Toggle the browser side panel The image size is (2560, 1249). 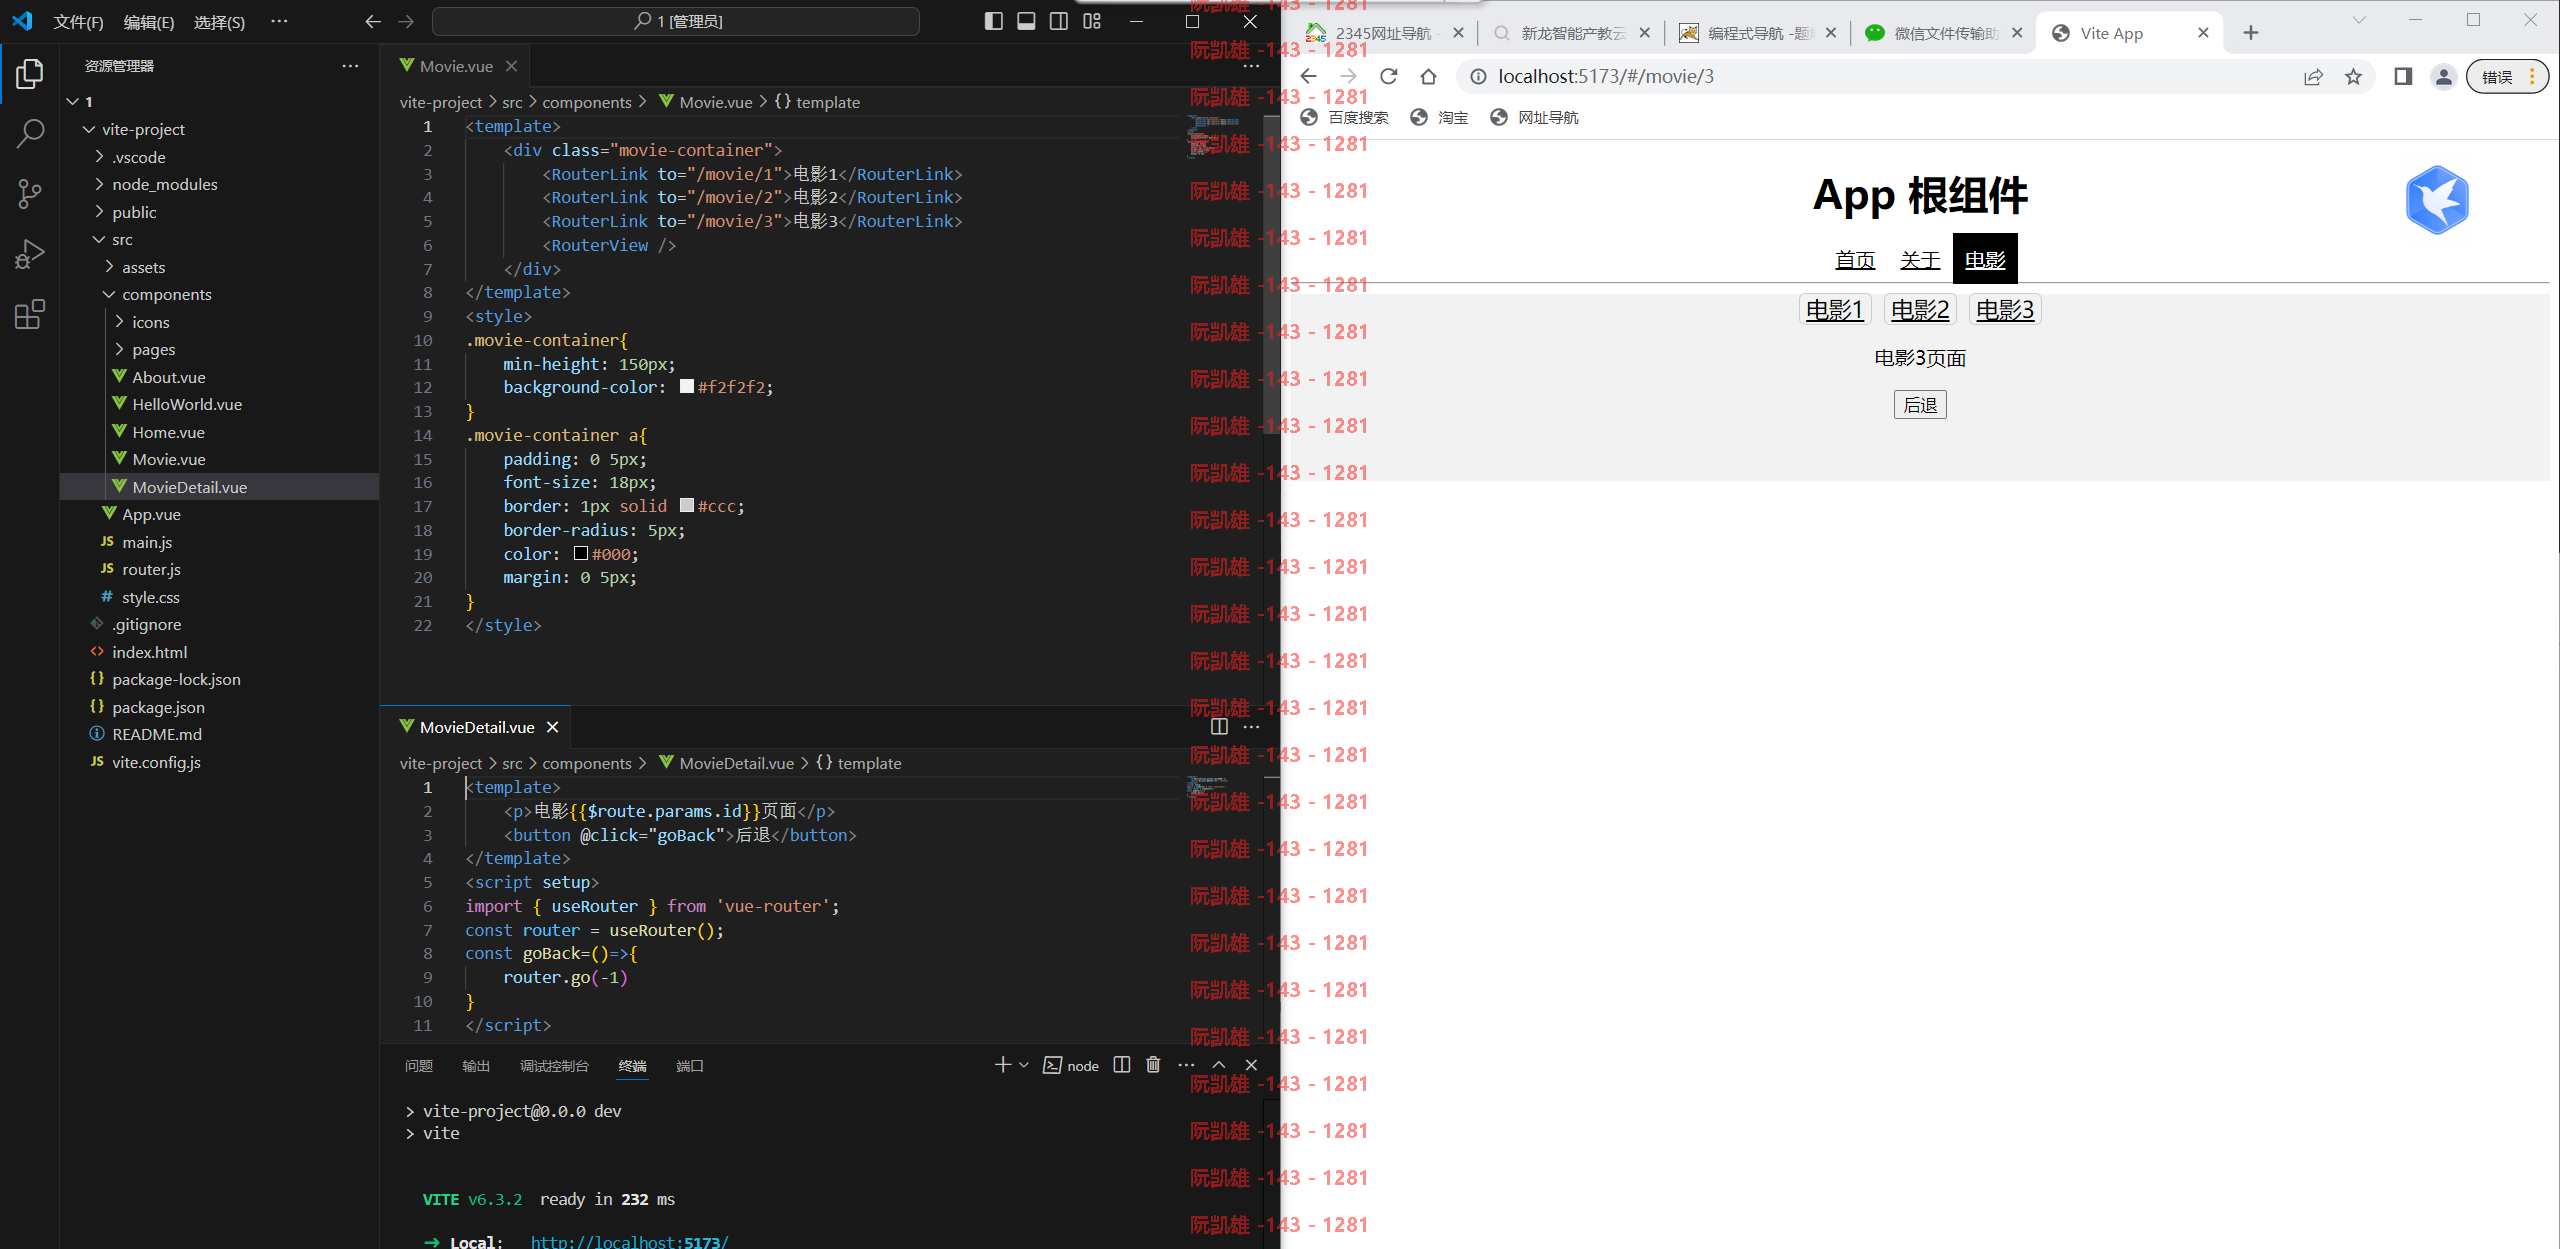[x=2403, y=76]
